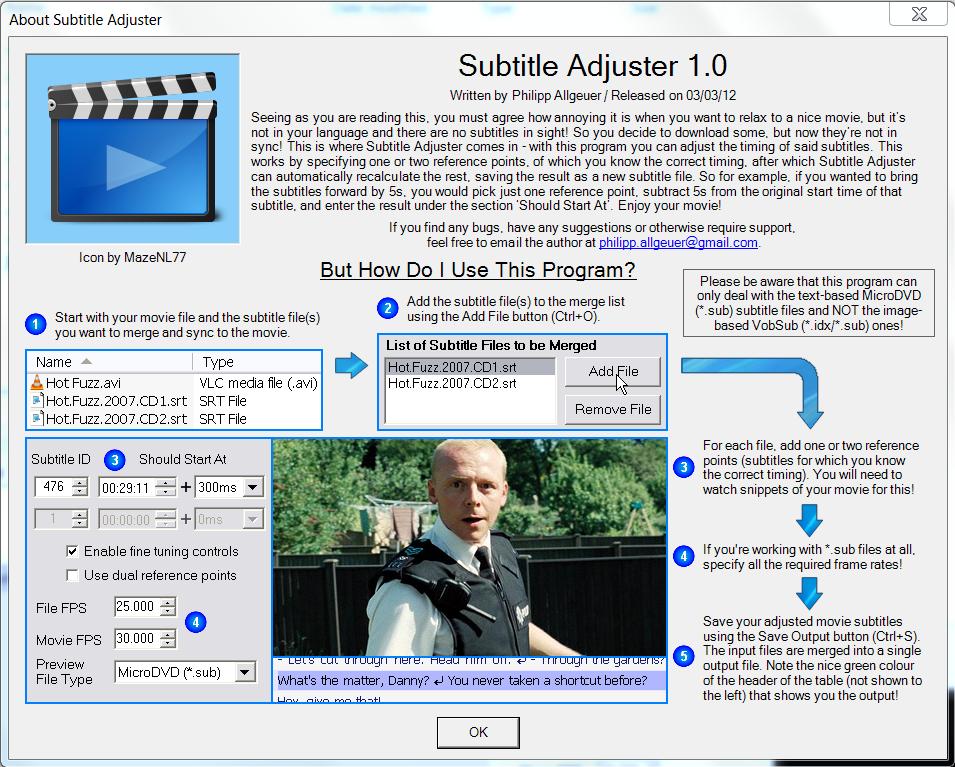The image size is (955, 767).
Task: Click the SRT file icon beside Hot.Fuzz.2007.CD2.srt
Action: (37, 419)
